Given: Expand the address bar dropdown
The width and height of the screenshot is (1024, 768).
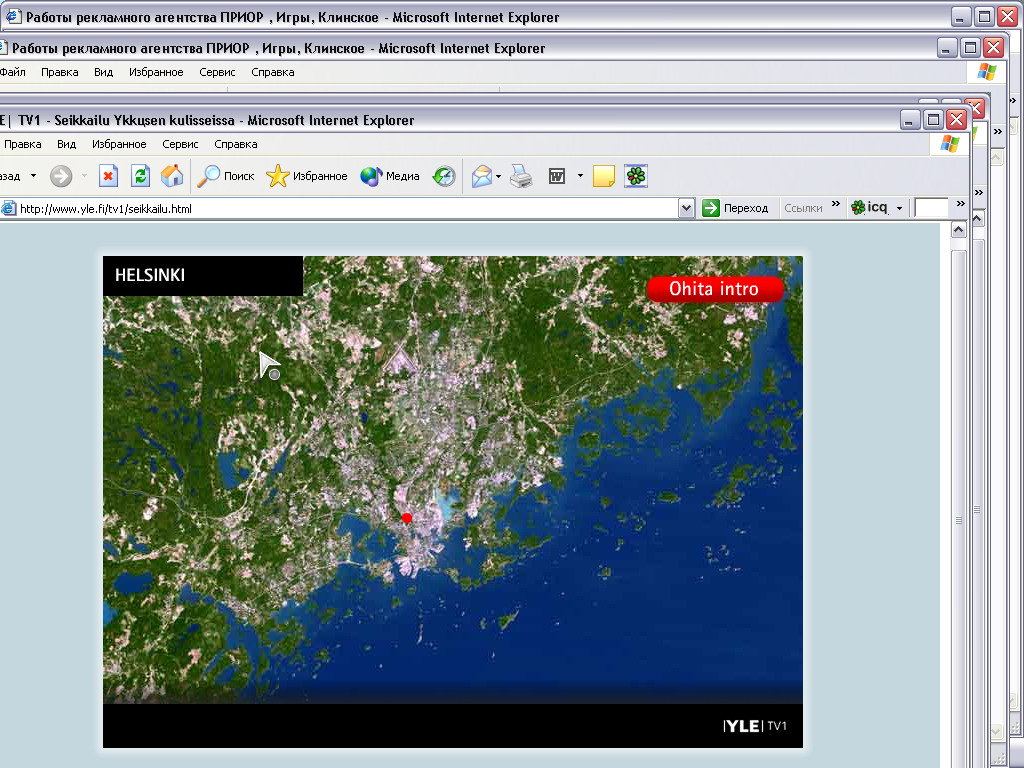Looking at the screenshot, I should click(686, 208).
